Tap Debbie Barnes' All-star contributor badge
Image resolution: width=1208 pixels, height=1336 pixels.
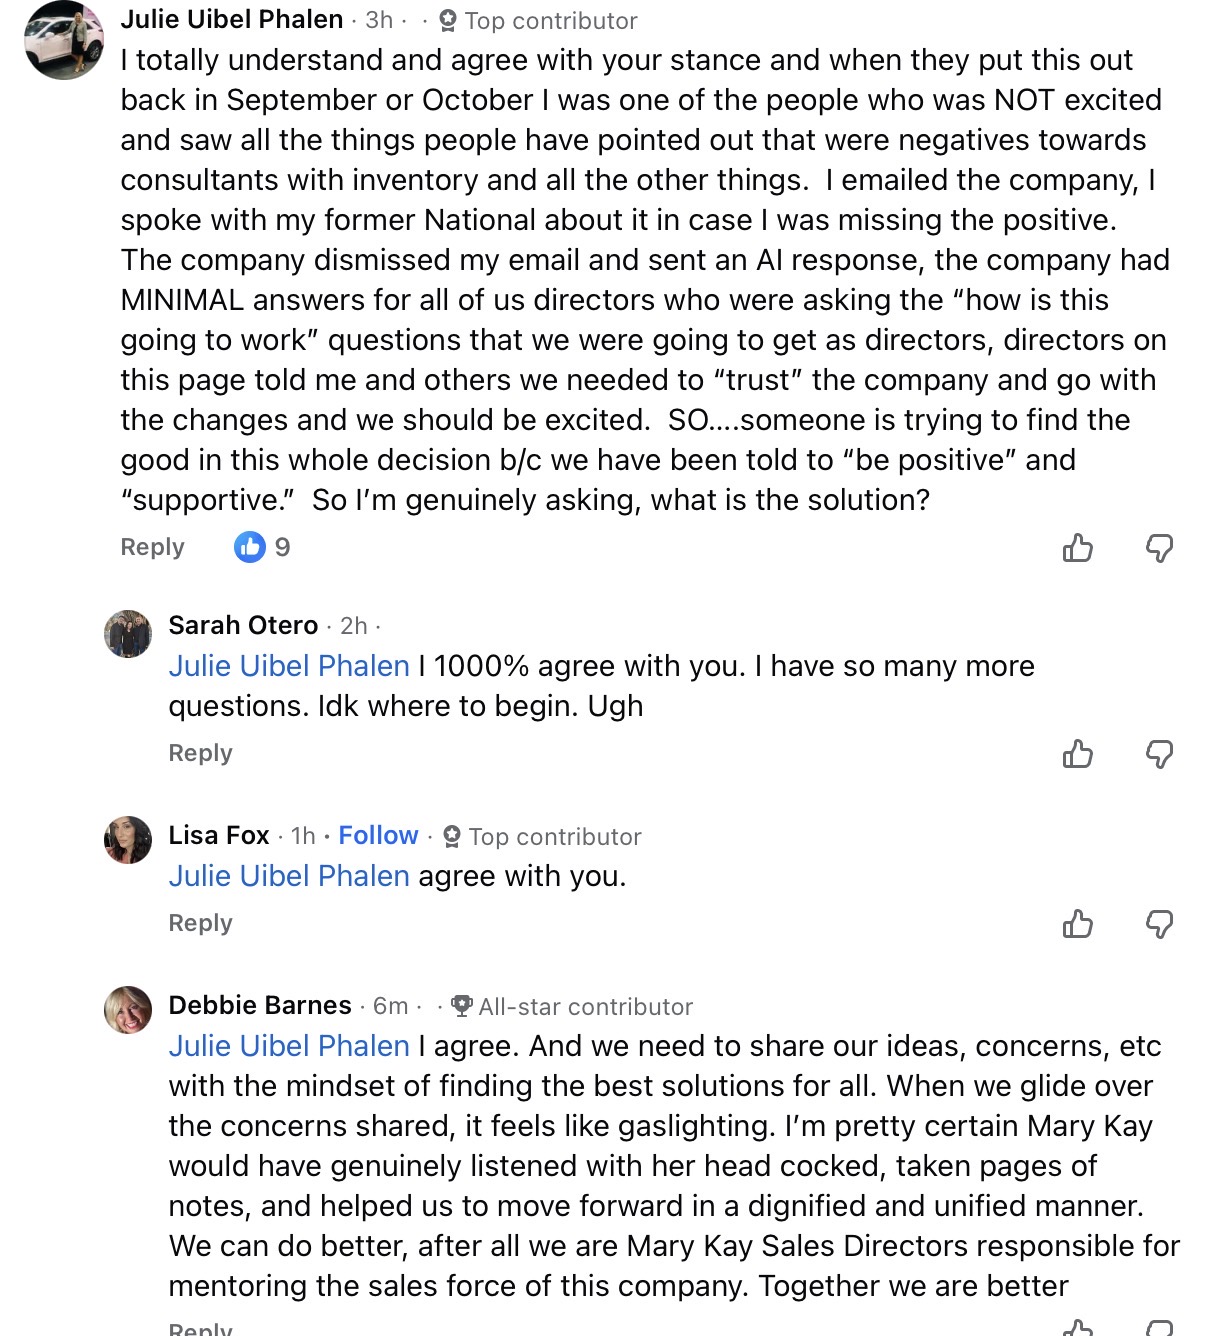(572, 1006)
